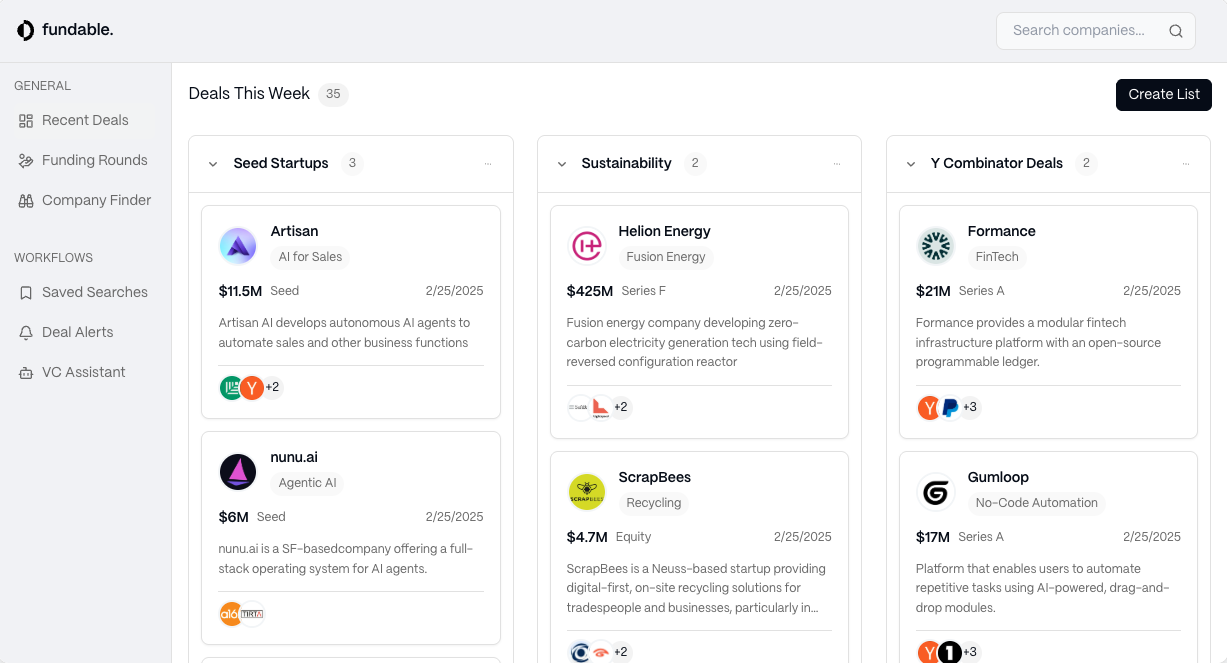Open the Recent Deals page
Screen dimensions: 1227x663
[x=85, y=120]
